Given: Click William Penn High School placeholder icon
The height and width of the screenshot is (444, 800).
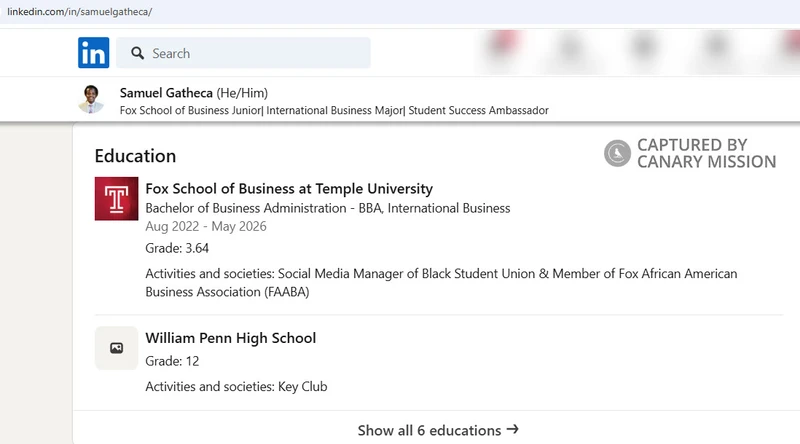Looking at the screenshot, I should pos(116,348).
